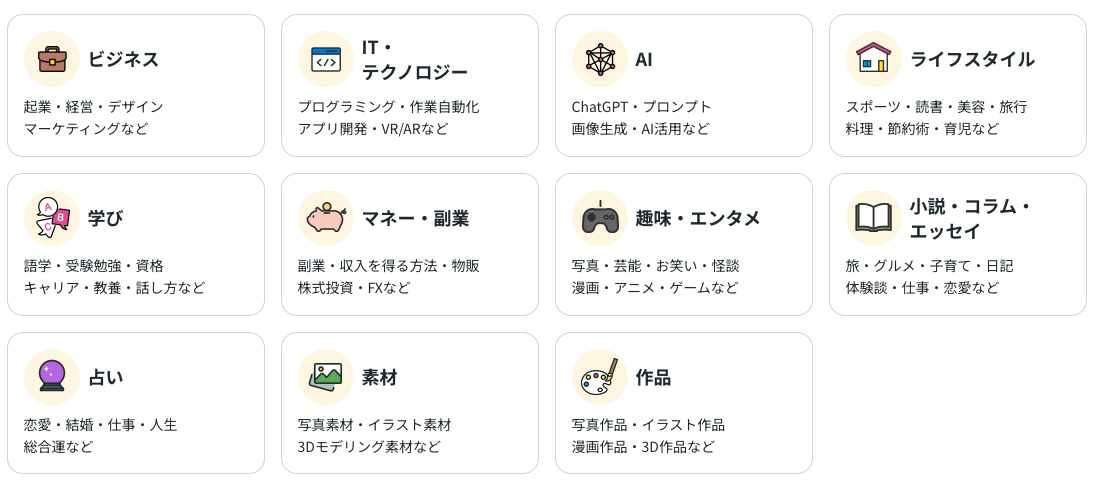
Task: Select the 学び category description text
Action: pyautogui.click(x=114, y=276)
